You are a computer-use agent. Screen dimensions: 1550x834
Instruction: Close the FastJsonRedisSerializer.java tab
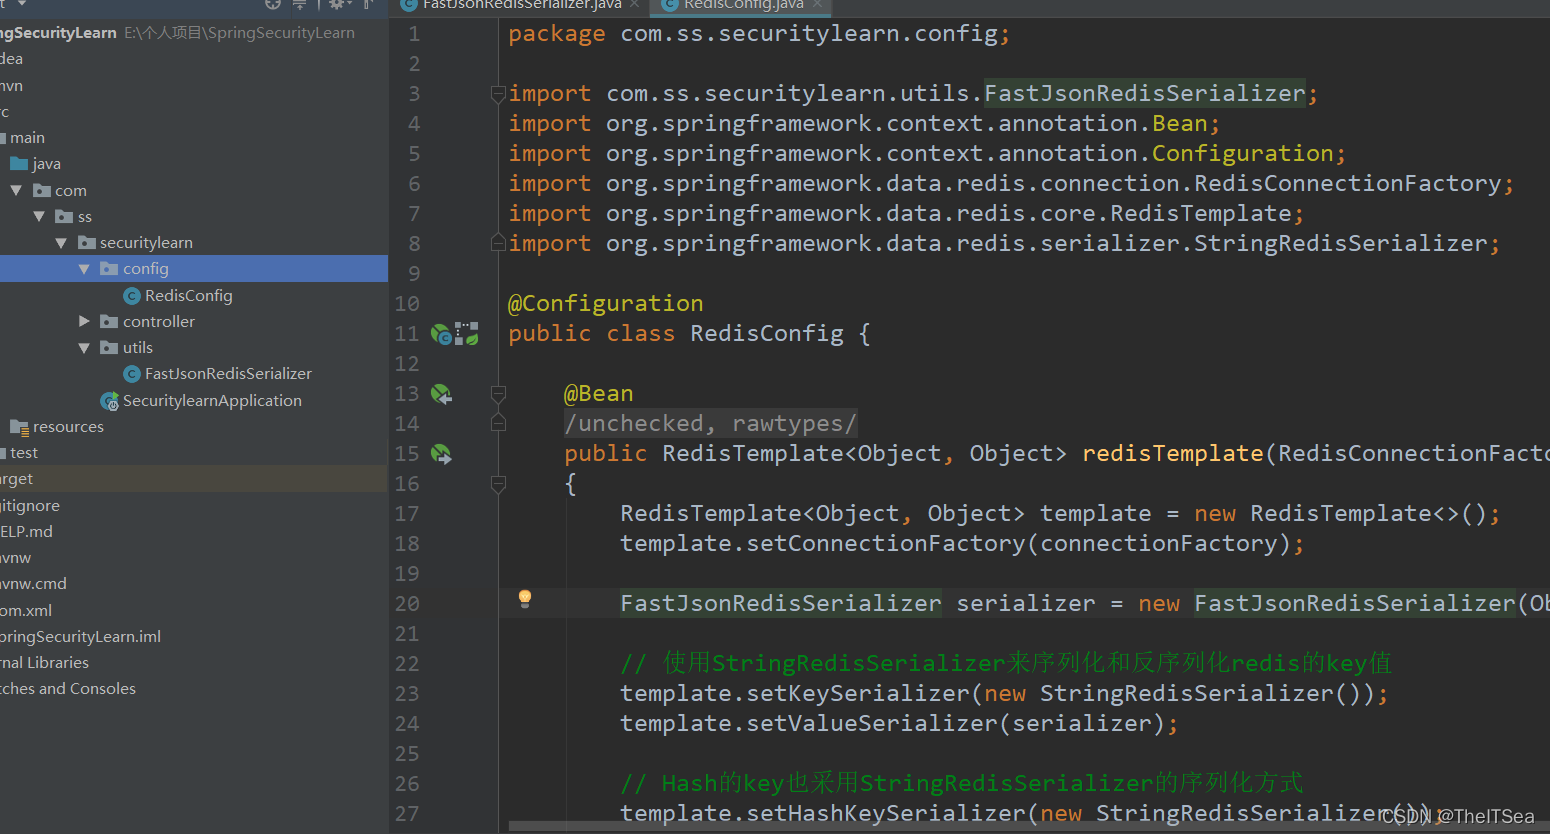[634, 5]
